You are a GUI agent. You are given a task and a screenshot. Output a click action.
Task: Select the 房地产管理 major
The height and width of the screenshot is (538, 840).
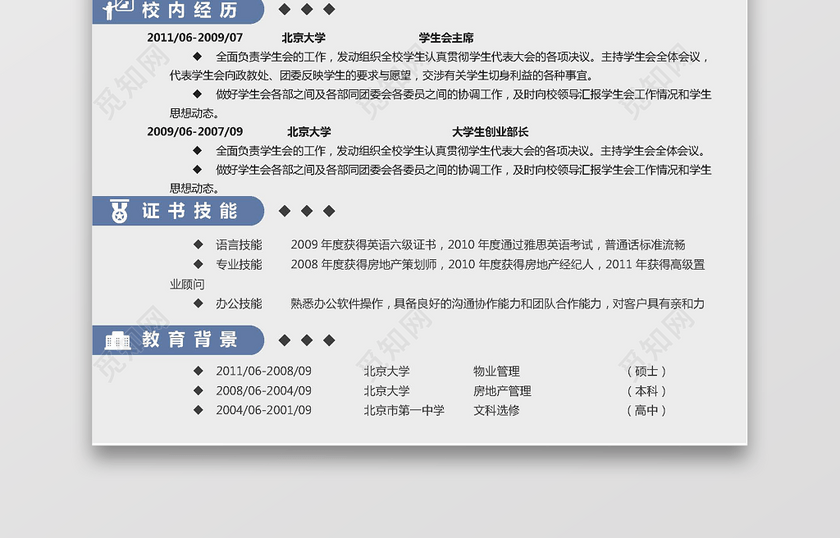point(502,391)
